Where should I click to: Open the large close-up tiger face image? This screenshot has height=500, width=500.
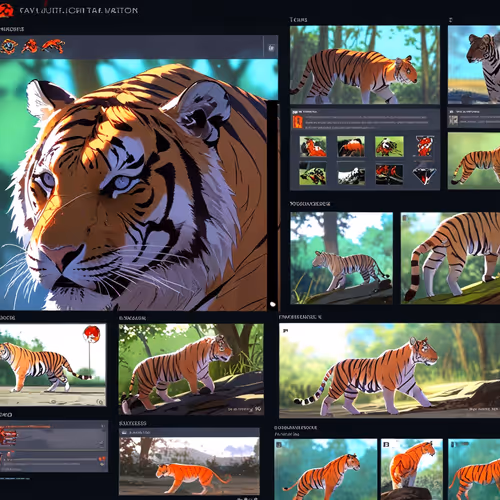[133, 185]
